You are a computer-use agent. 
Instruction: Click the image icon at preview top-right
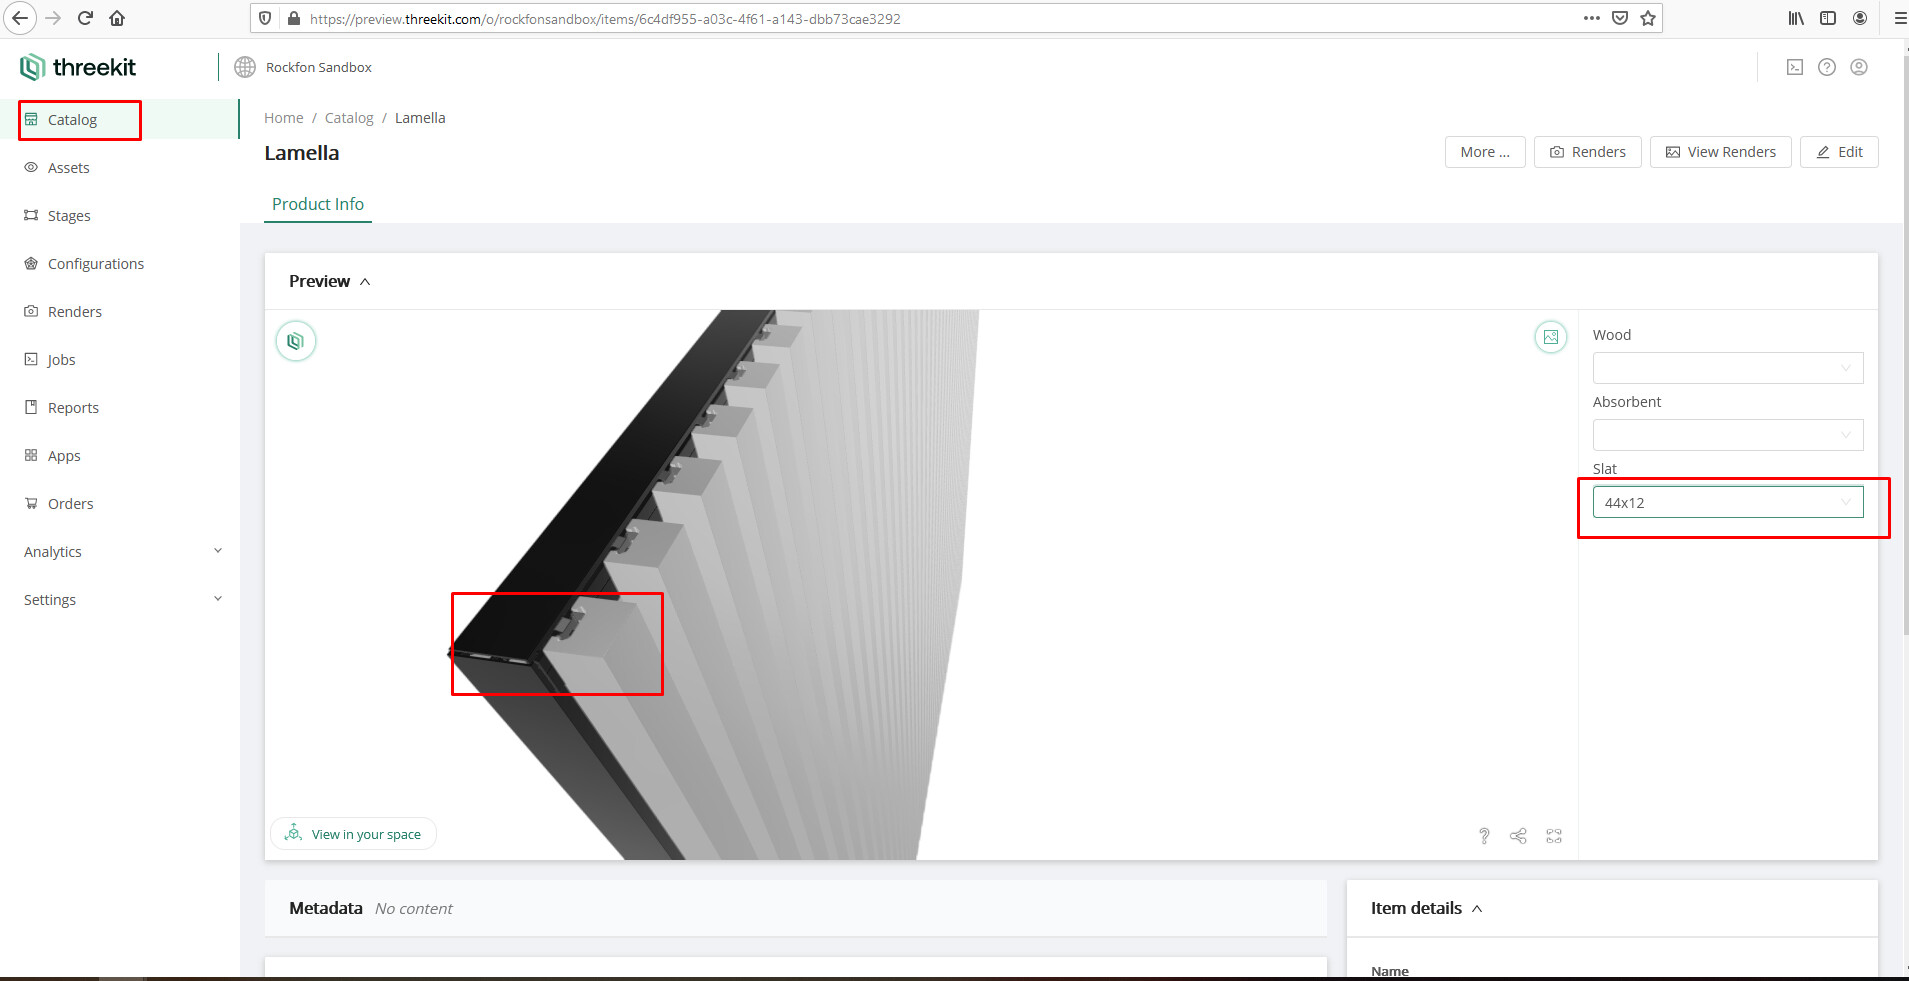pyautogui.click(x=1550, y=337)
